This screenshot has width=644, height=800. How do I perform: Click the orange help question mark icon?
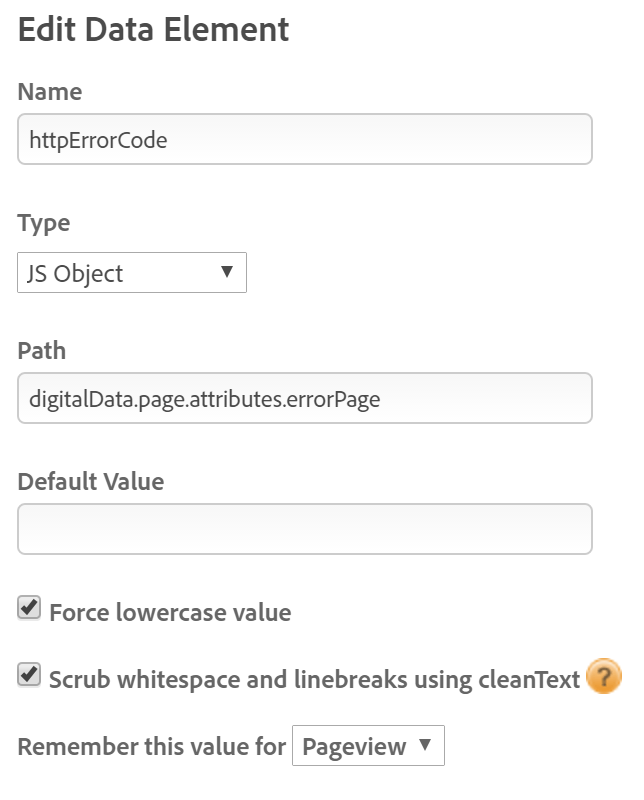click(604, 677)
